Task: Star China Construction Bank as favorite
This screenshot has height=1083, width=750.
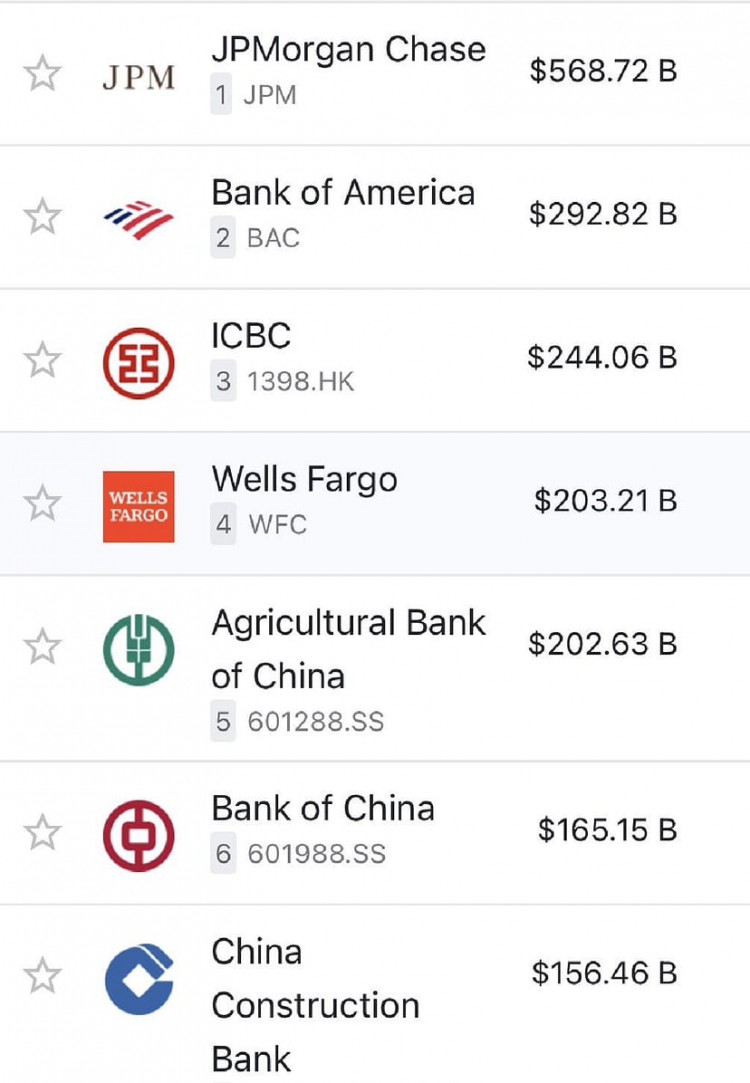Action: click(43, 975)
